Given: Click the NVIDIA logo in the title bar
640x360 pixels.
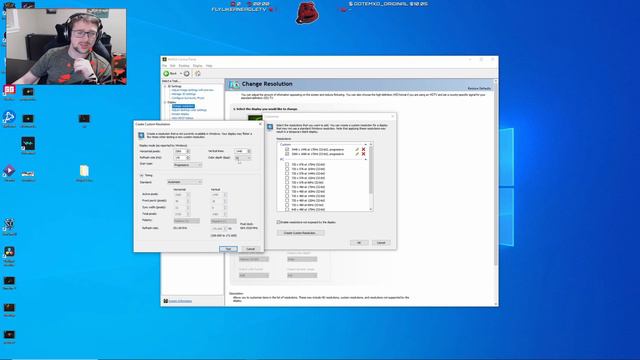Looking at the screenshot, I should (164, 59).
